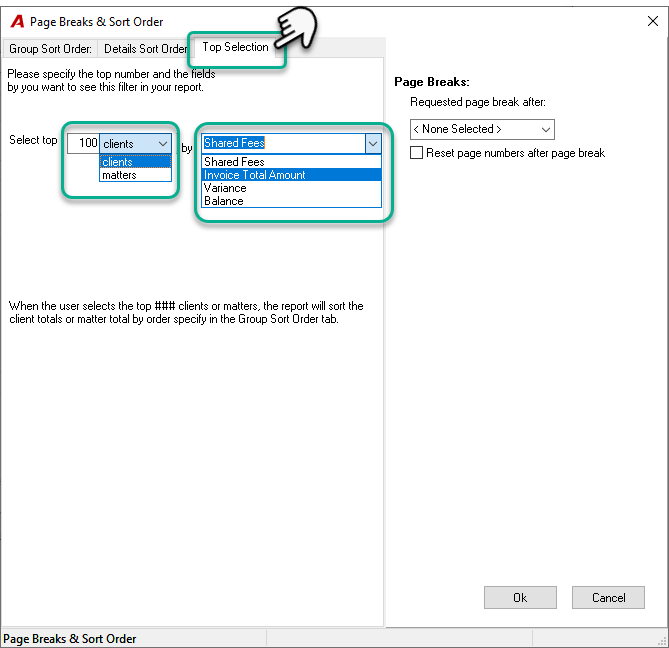The image size is (669, 648).
Task: Select 'Shared Fees' list option
Action: (x=291, y=162)
